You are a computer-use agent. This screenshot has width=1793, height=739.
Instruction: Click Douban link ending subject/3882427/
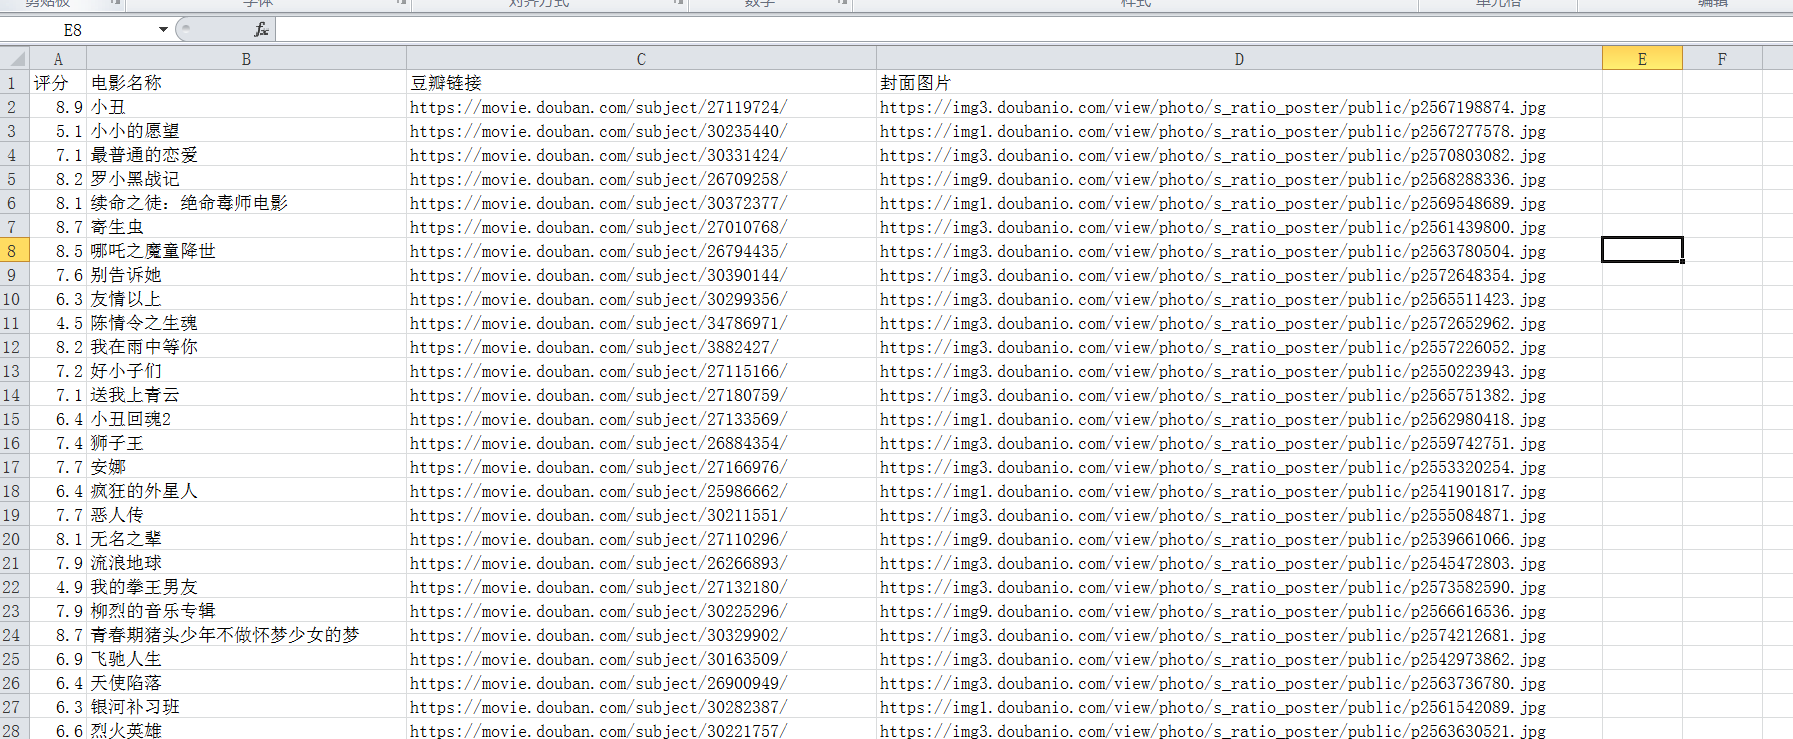pos(641,347)
